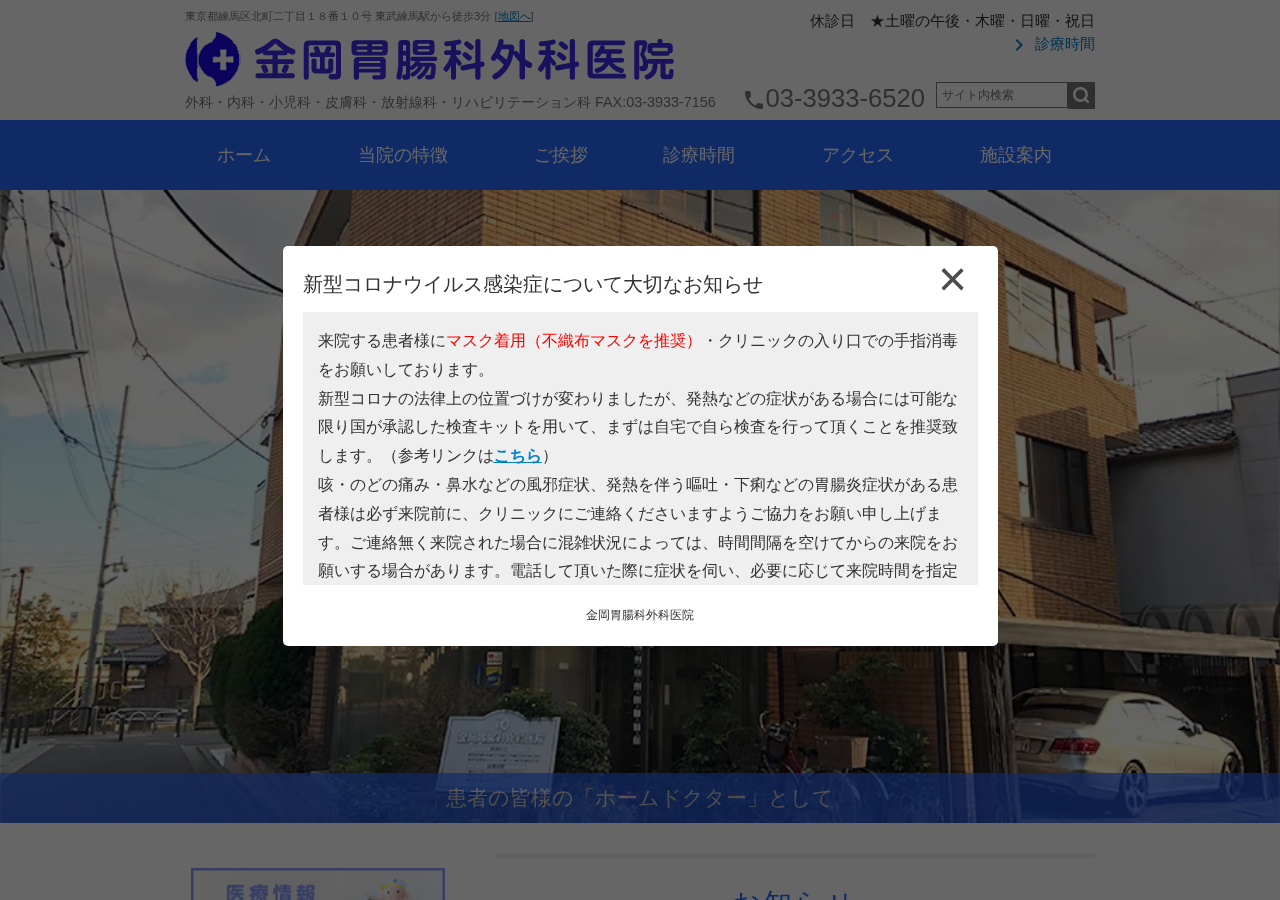
Task: Open アクセス navigation item
Action: tap(858, 155)
